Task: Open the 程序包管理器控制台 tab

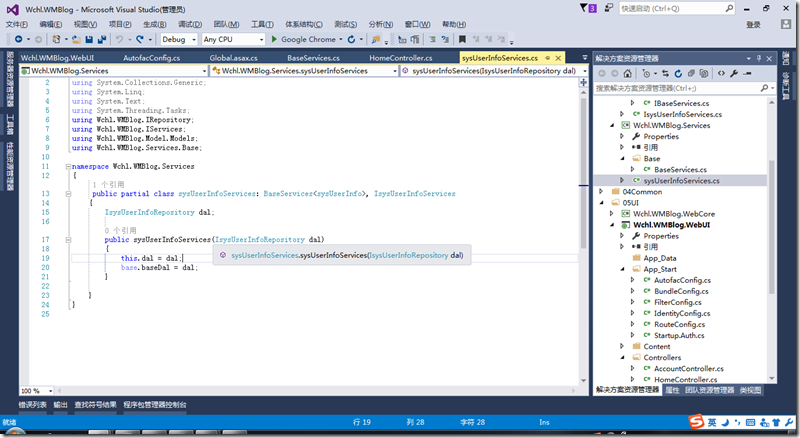Action: (x=155, y=405)
